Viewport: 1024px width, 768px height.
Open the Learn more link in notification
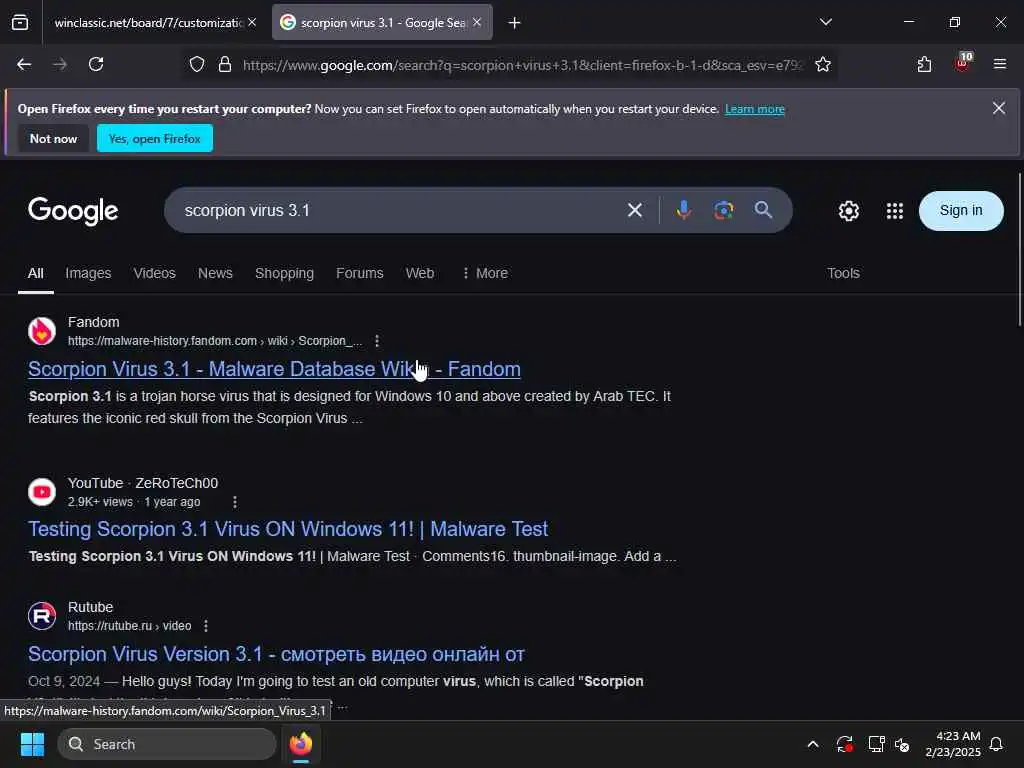tap(754, 109)
